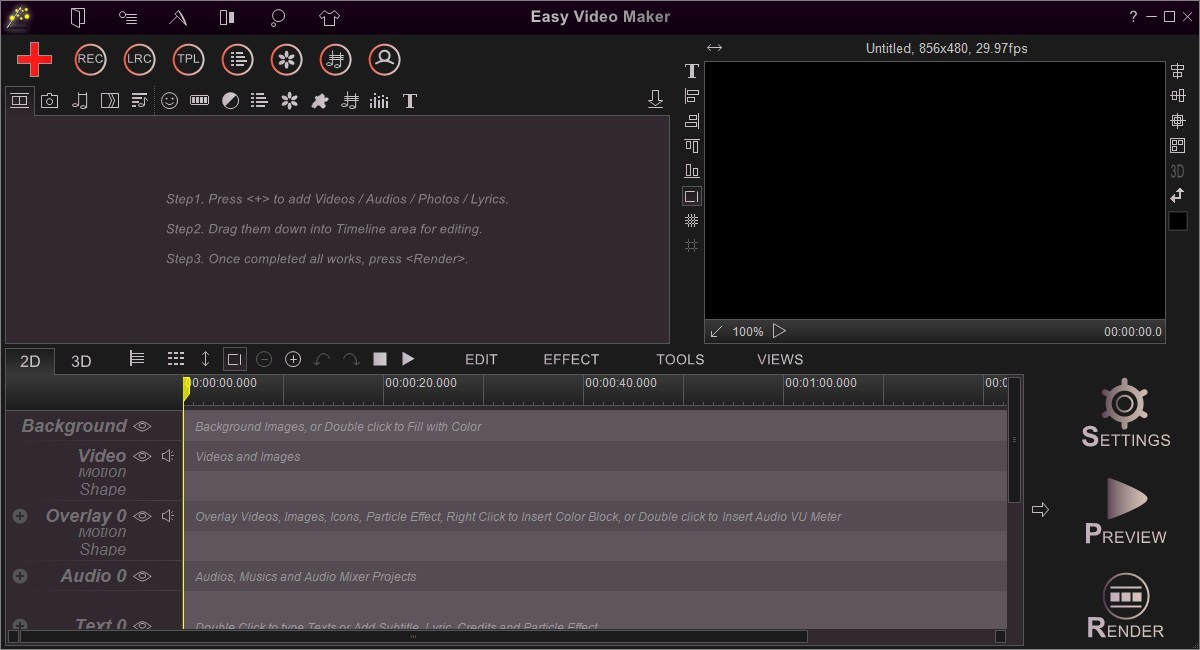Mute the Video track speaker icon
The height and width of the screenshot is (650, 1200).
click(166, 455)
